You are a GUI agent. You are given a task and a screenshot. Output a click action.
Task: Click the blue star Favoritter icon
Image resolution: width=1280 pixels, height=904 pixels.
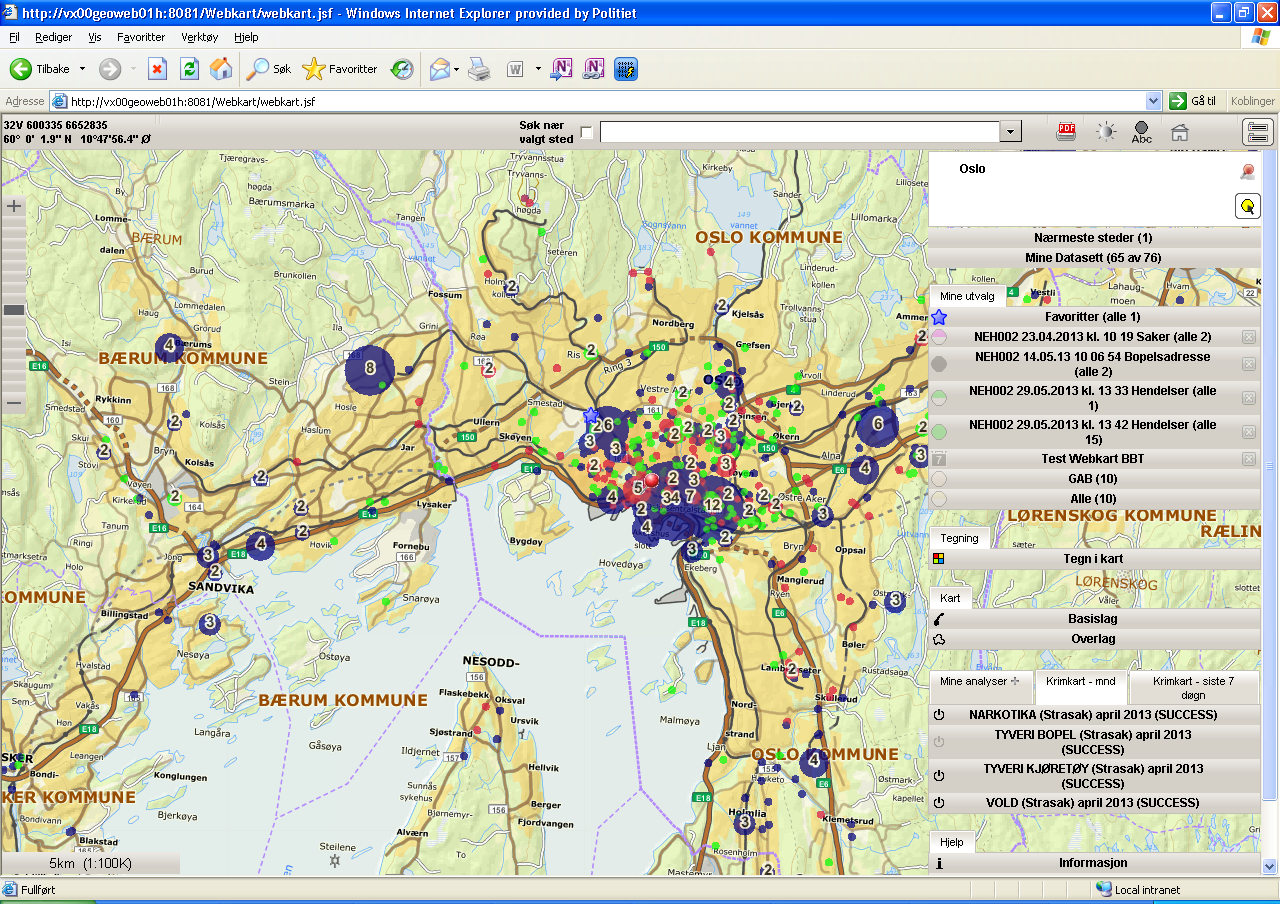coord(939,317)
